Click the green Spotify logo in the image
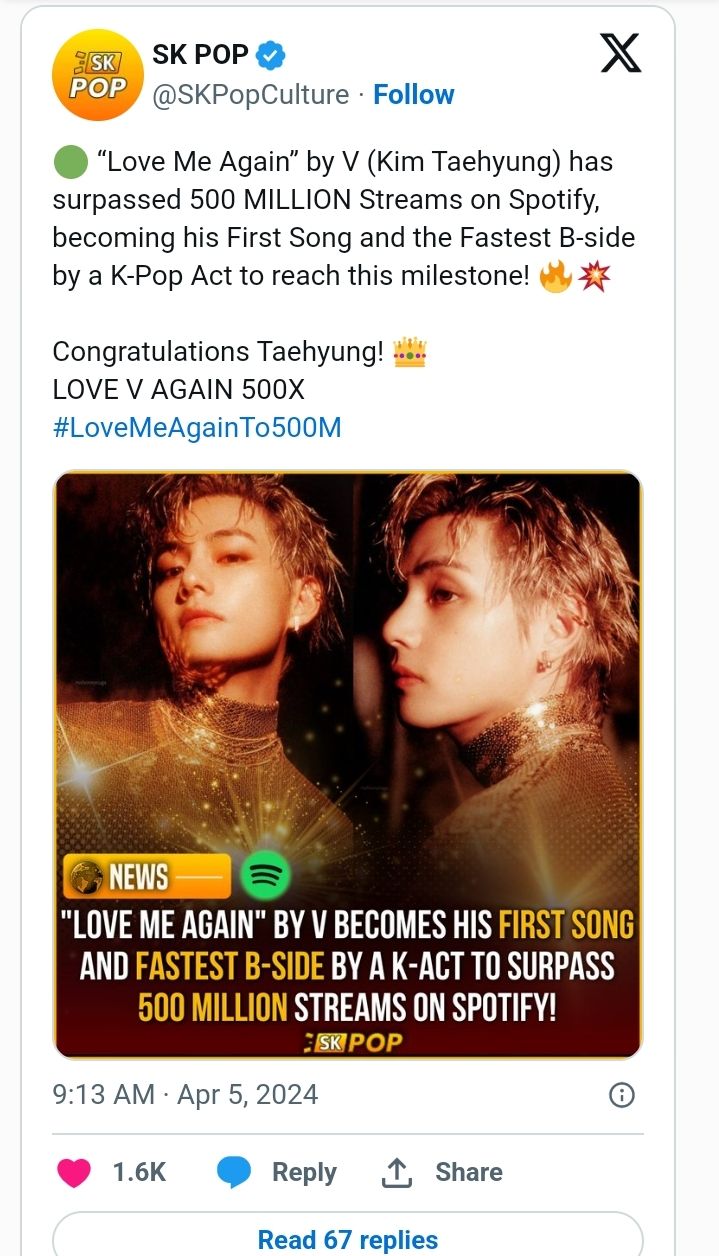Image resolution: width=719 pixels, height=1256 pixels. pos(265,877)
